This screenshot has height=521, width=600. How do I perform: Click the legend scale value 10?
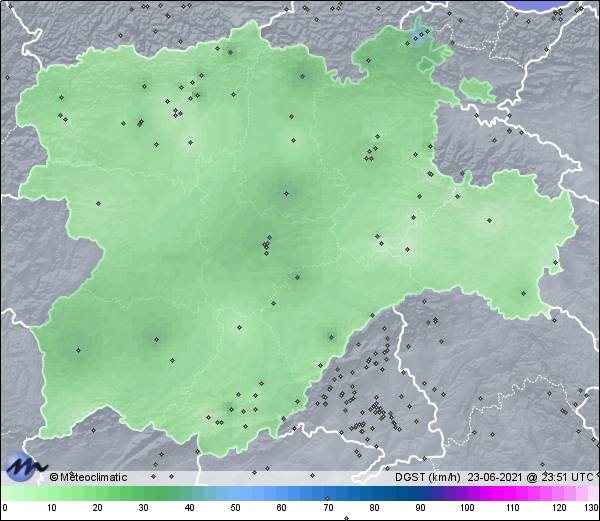point(52,508)
